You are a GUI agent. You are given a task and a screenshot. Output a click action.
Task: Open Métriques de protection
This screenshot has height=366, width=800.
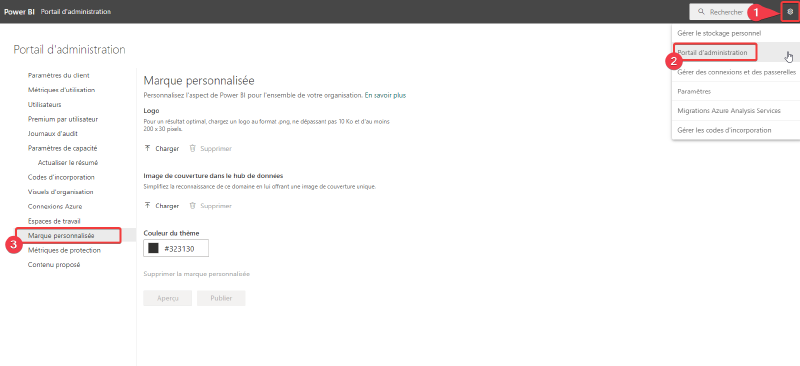pyautogui.click(x=64, y=251)
